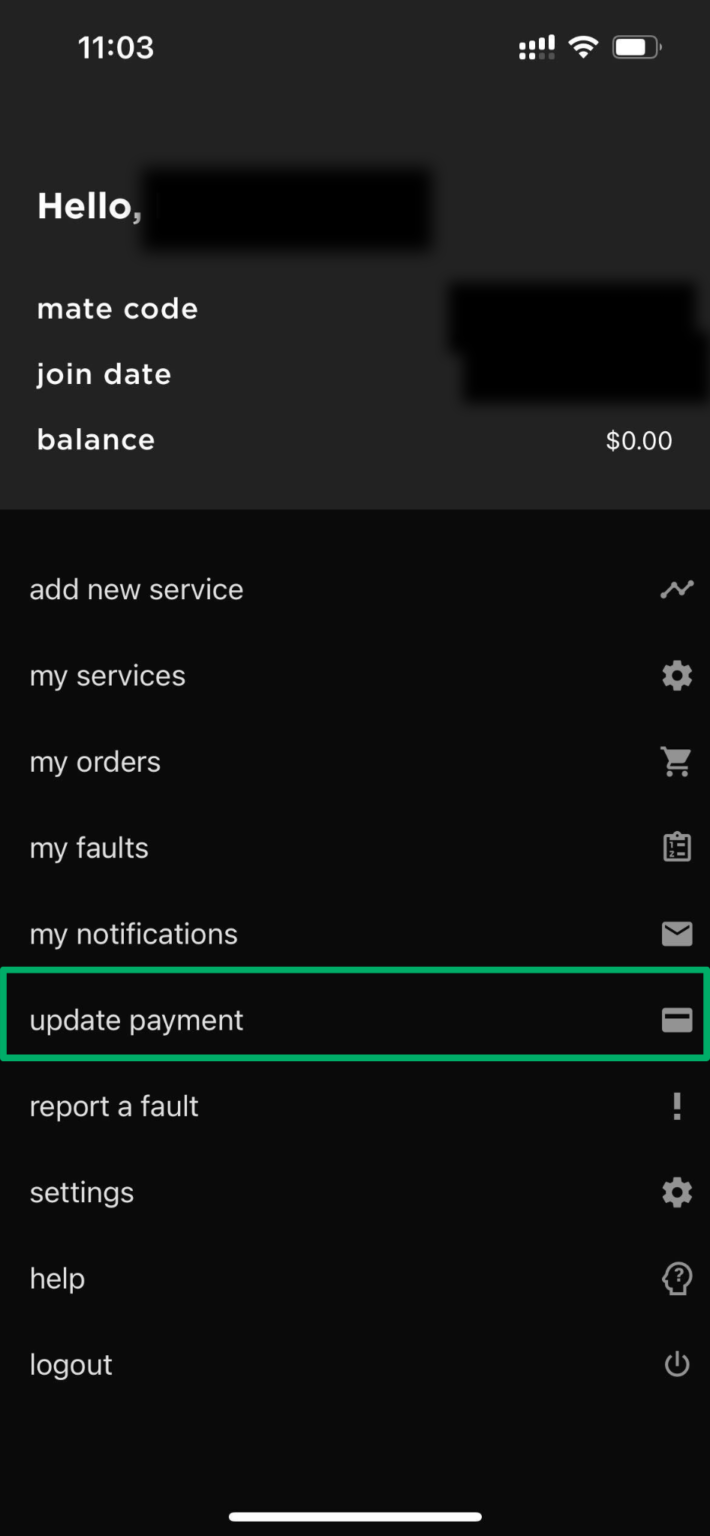Choose my orders in the menu list
The image size is (710, 1536).
95,761
